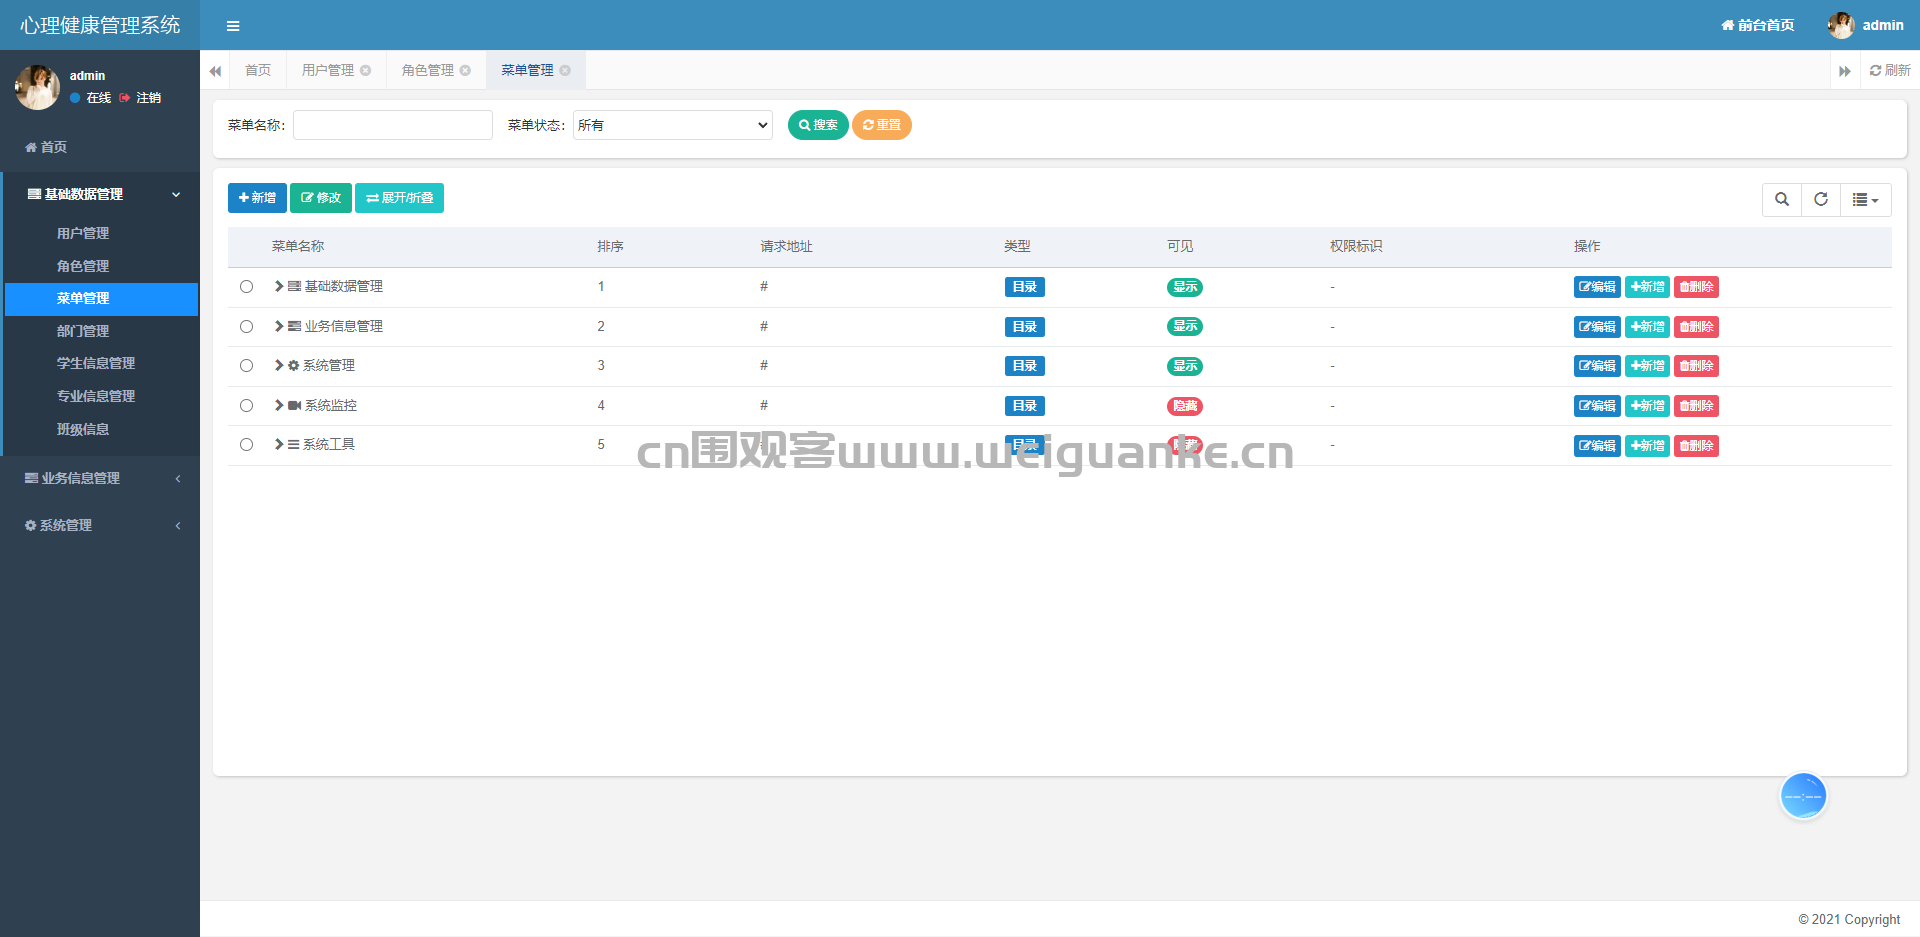The height and width of the screenshot is (937, 1920).
Task: Close the 菜单管理 tab
Action: pyautogui.click(x=565, y=70)
